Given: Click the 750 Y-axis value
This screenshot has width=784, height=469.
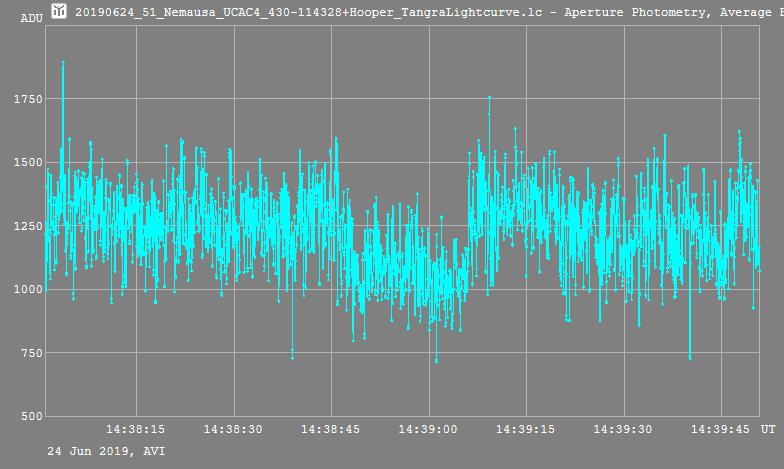Looking at the screenshot, I should tap(32, 352).
